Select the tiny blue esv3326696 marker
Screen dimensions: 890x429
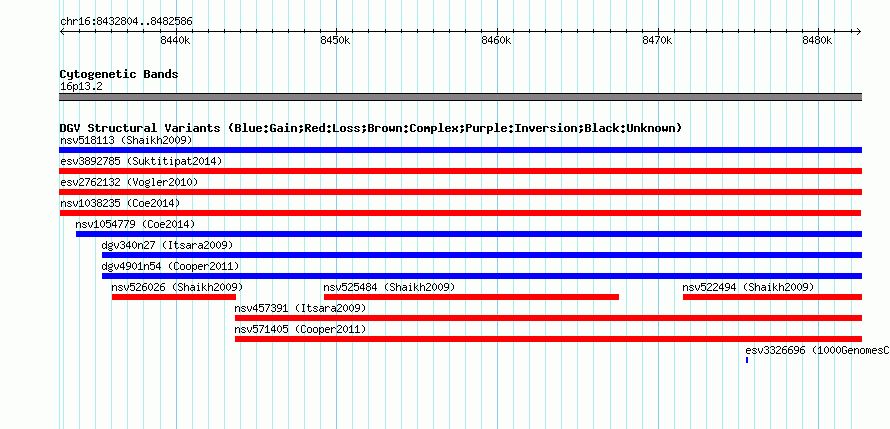(747, 360)
